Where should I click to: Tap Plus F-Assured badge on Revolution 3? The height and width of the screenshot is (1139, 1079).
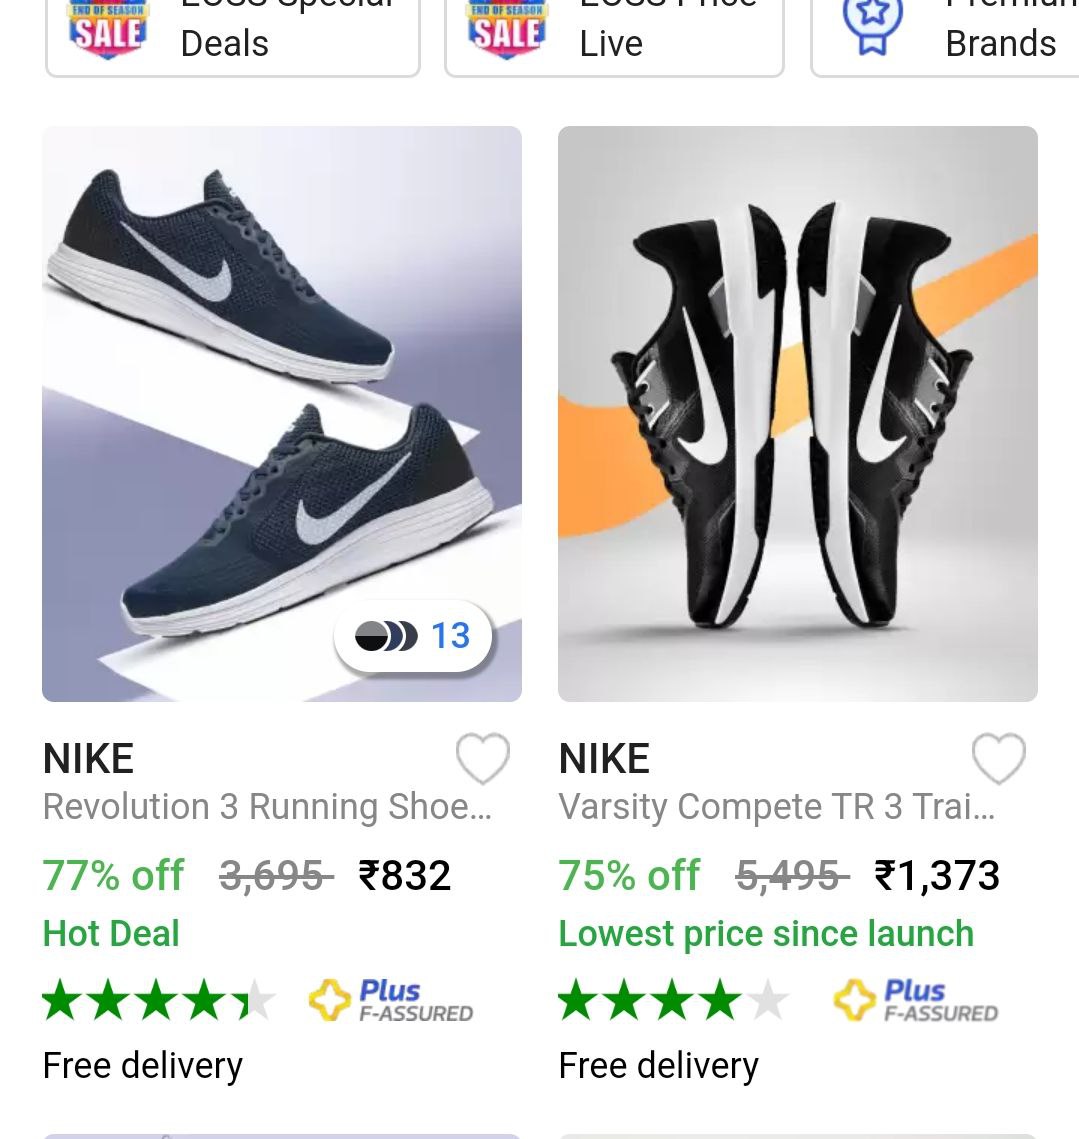391,1000
